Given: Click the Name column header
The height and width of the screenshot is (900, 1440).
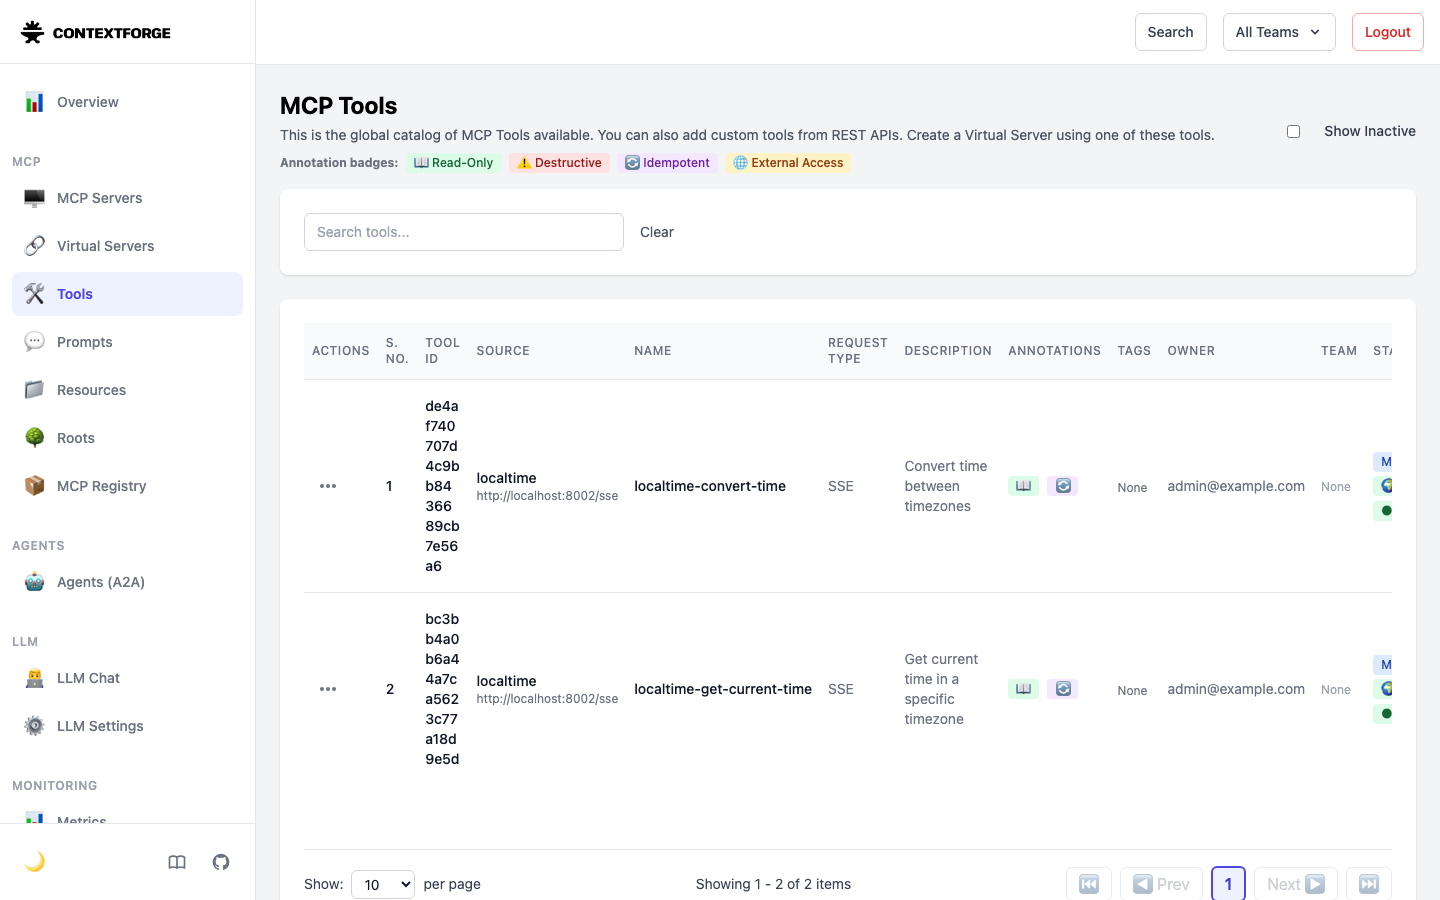Looking at the screenshot, I should point(653,351).
